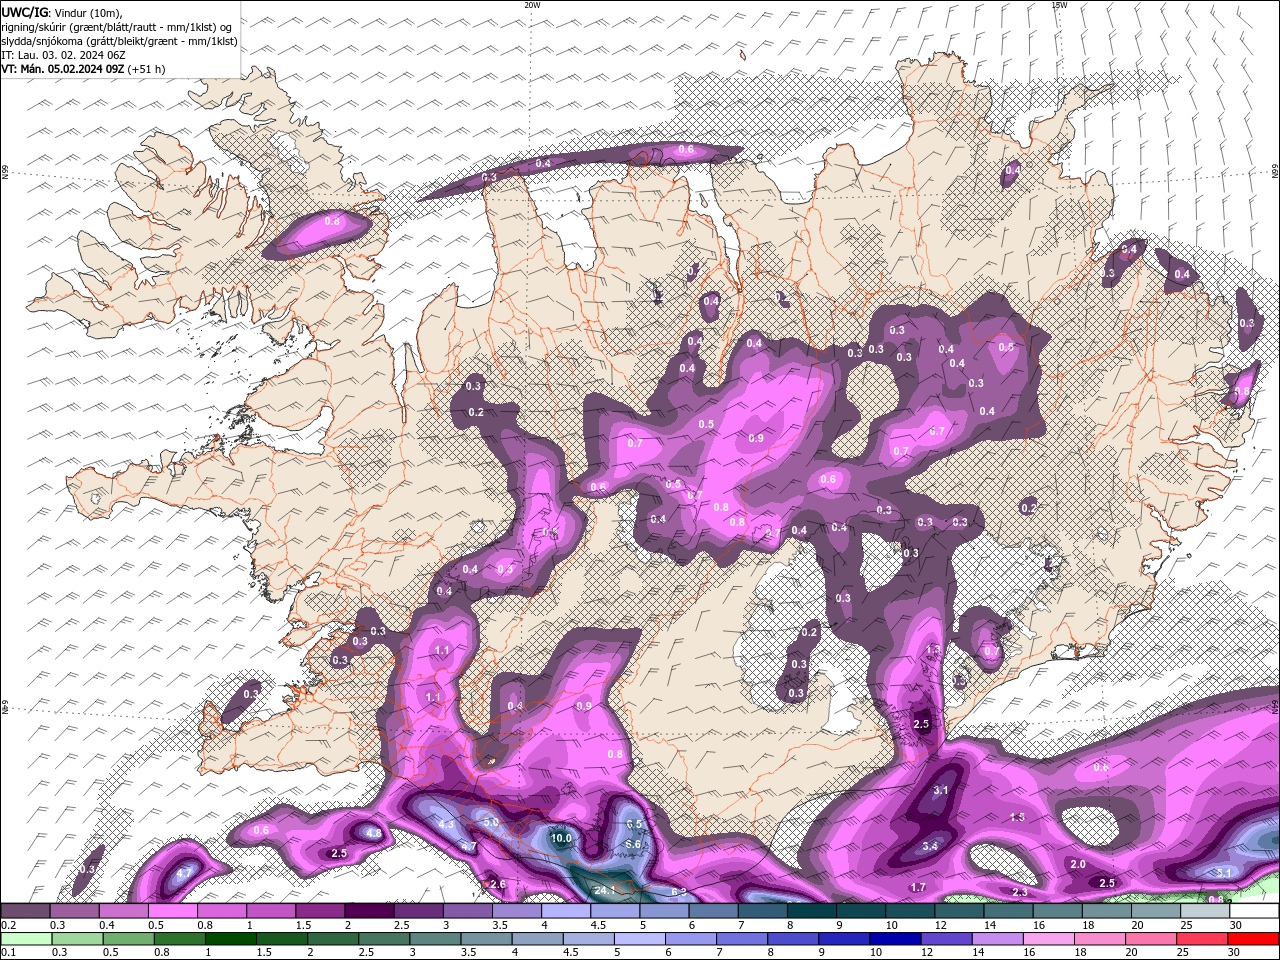Click the gray-purple 0.2 swatch in snow scale
The height and width of the screenshot is (960, 1280).
26,911
